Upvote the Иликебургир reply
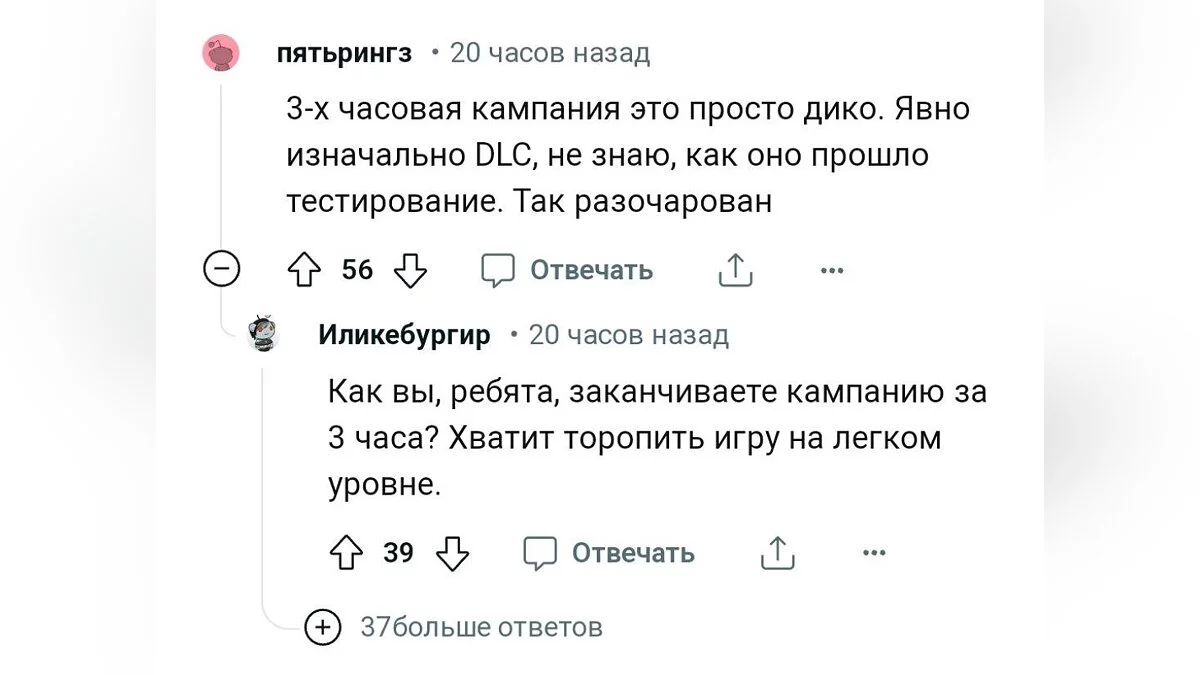This screenshot has height=675, width=1200. 345,552
